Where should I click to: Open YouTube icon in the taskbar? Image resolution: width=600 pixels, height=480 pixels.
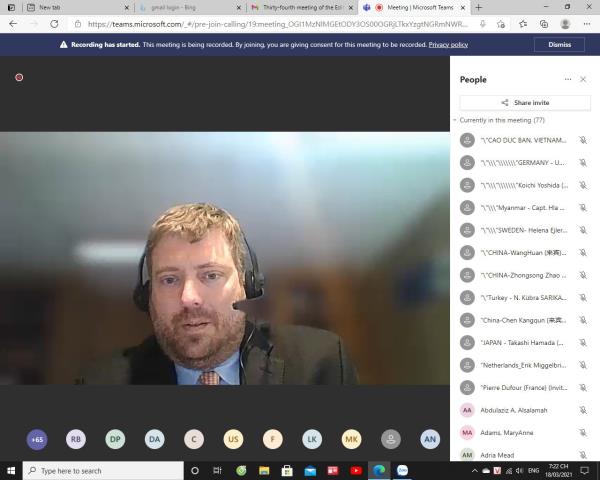356,470
